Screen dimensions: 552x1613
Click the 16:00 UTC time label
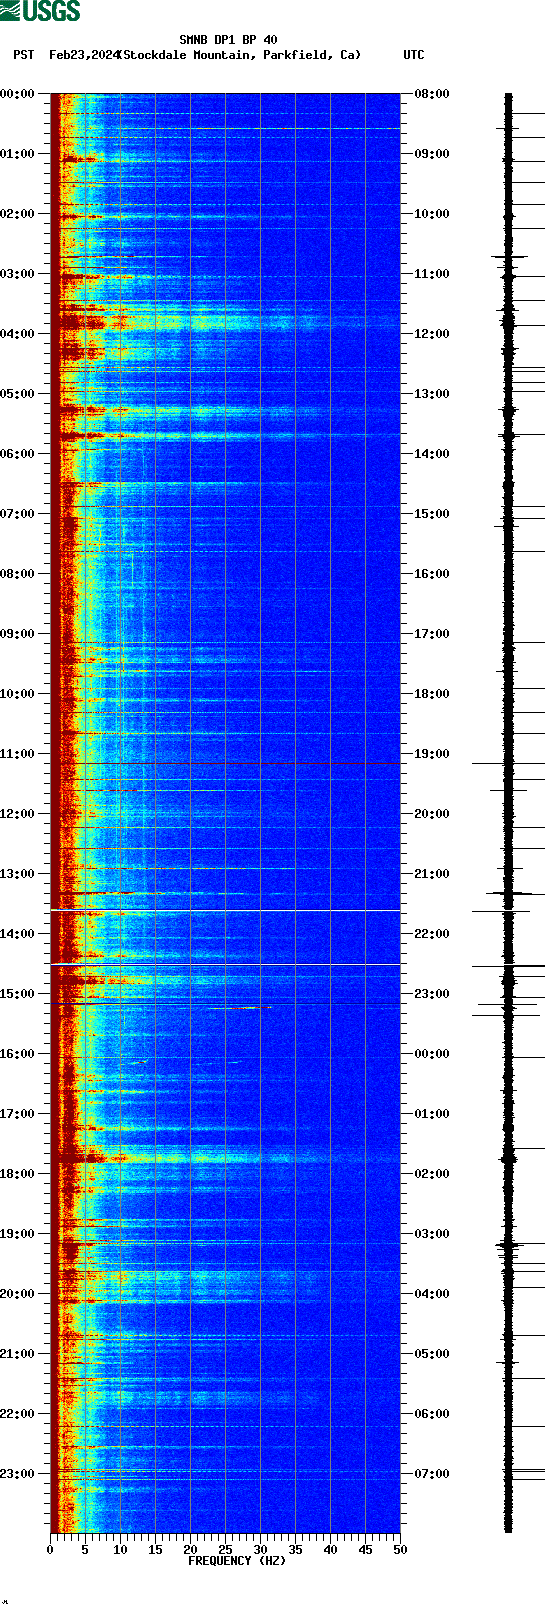[x=432, y=574]
